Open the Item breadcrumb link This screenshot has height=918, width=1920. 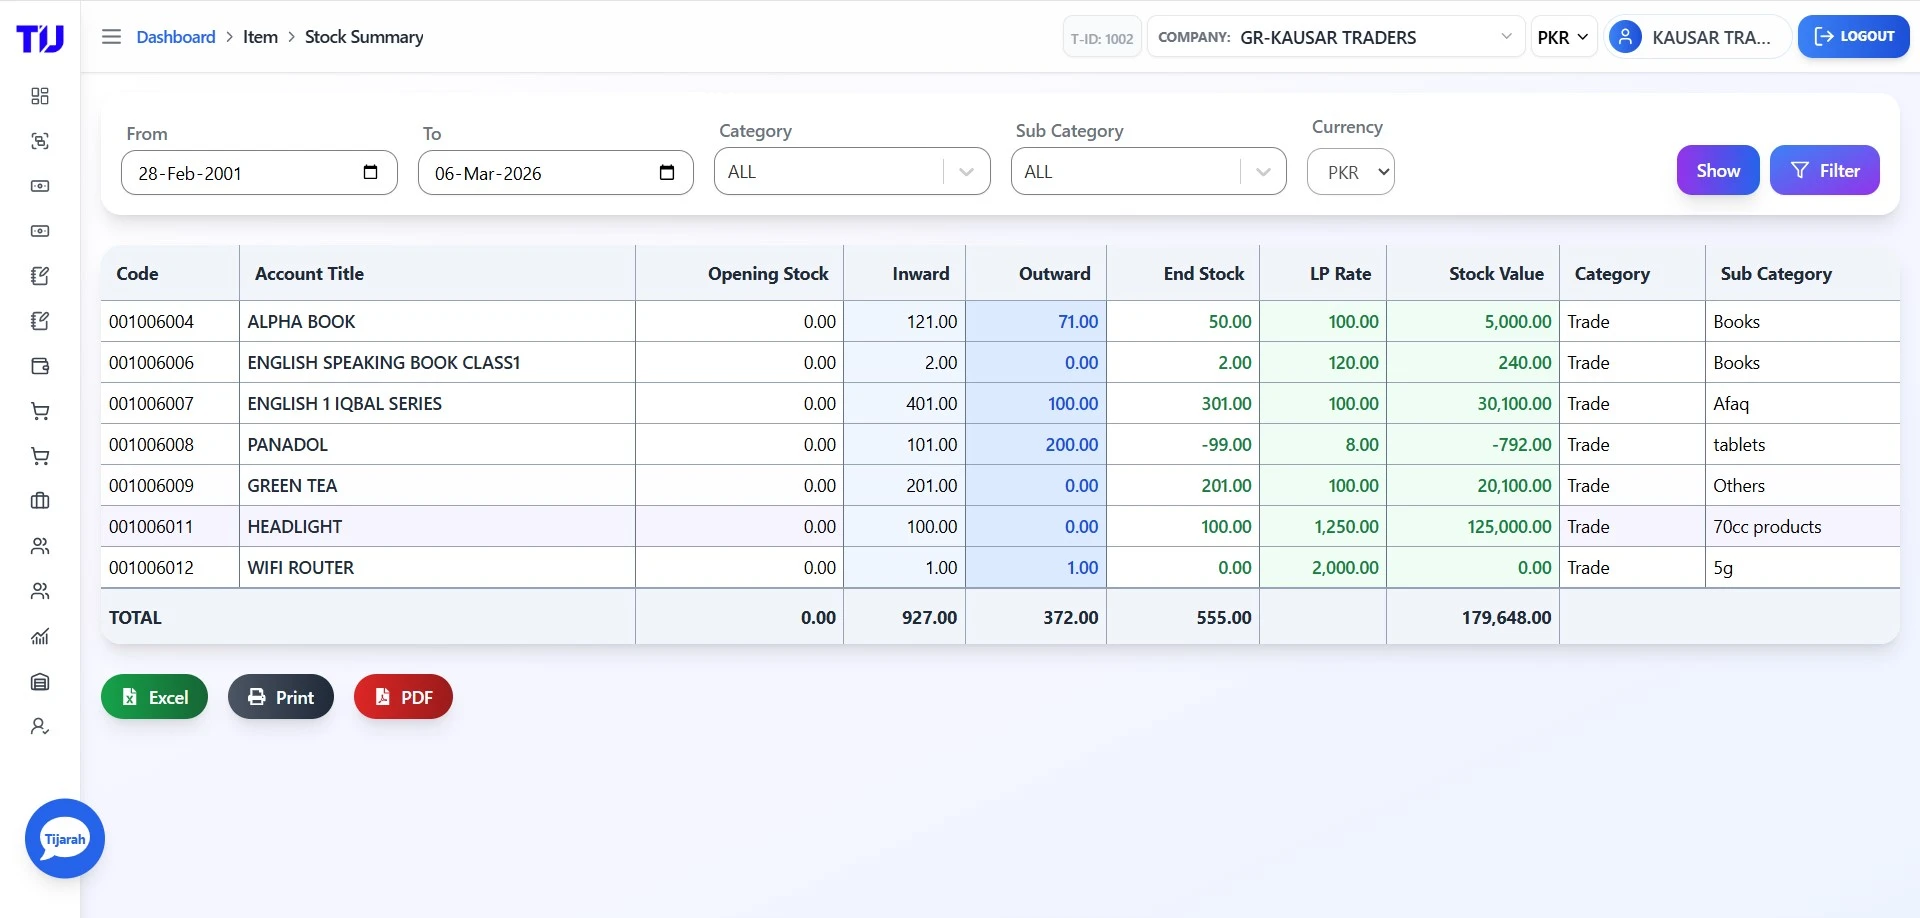pyautogui.click(x=260, y=36)
